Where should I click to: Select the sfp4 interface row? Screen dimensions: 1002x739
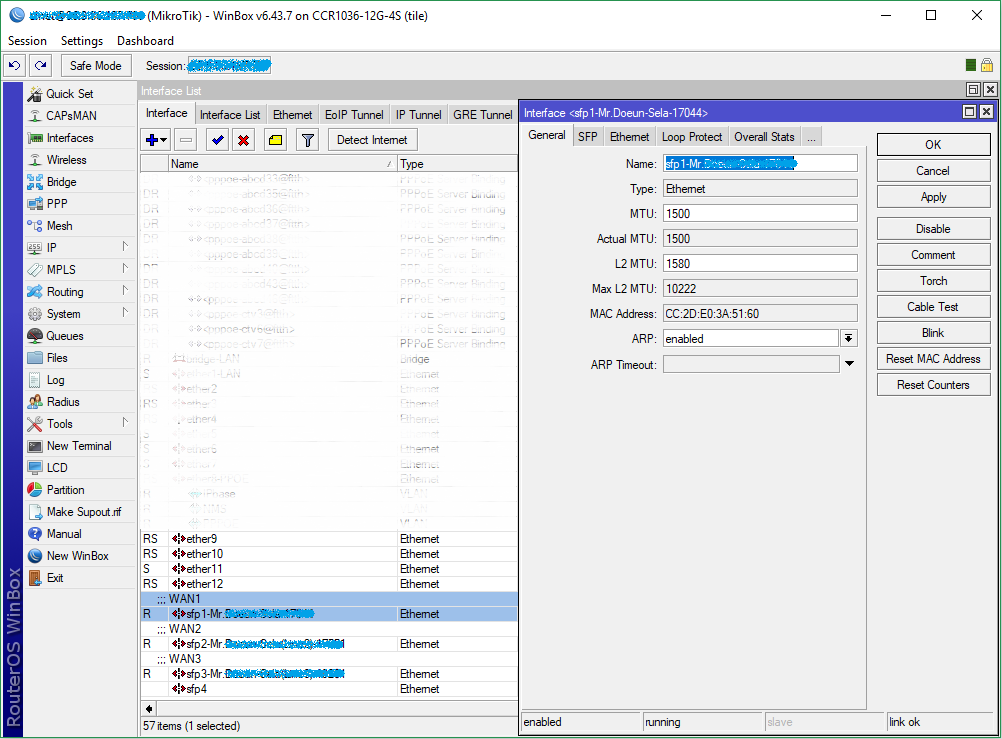pos(200,688)
